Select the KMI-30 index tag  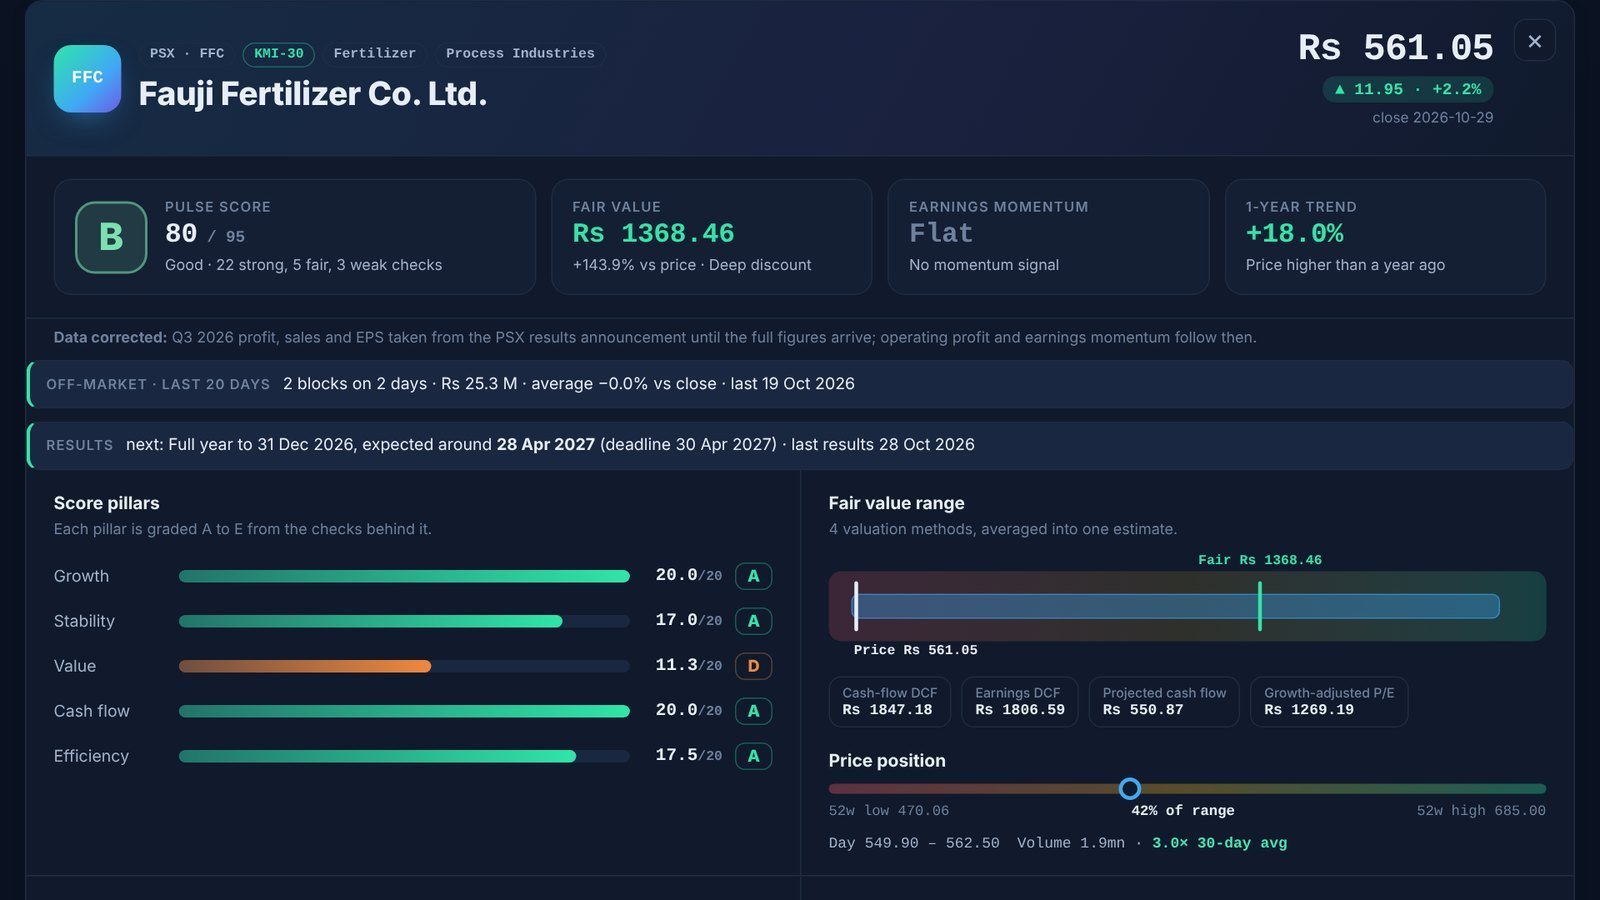point(279,54)
